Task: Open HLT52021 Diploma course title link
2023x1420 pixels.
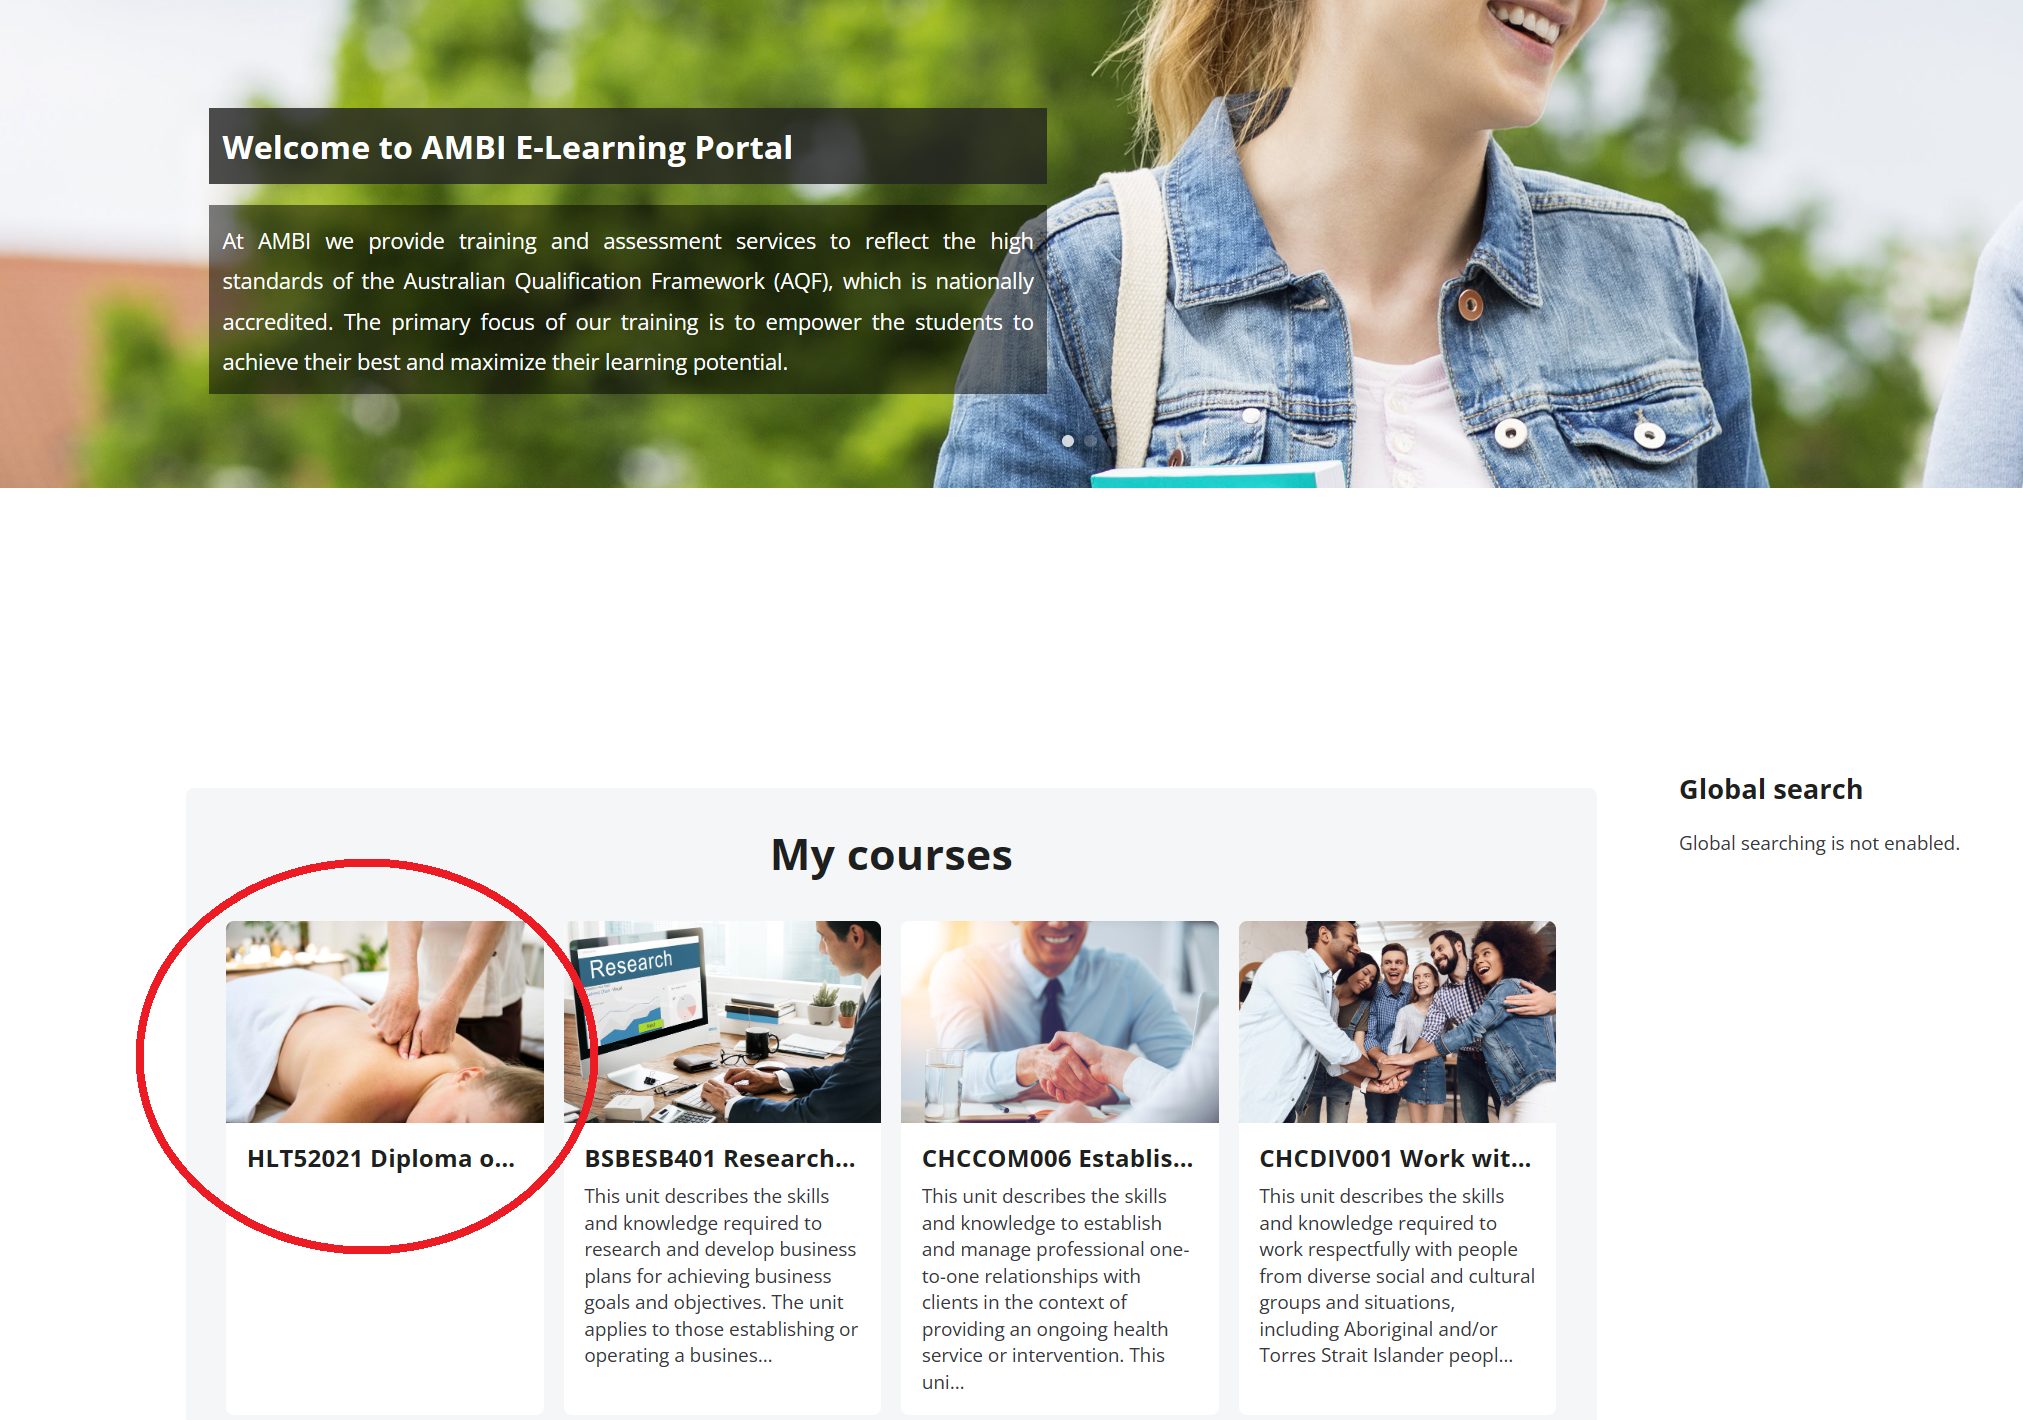Action: point(381,1158)
